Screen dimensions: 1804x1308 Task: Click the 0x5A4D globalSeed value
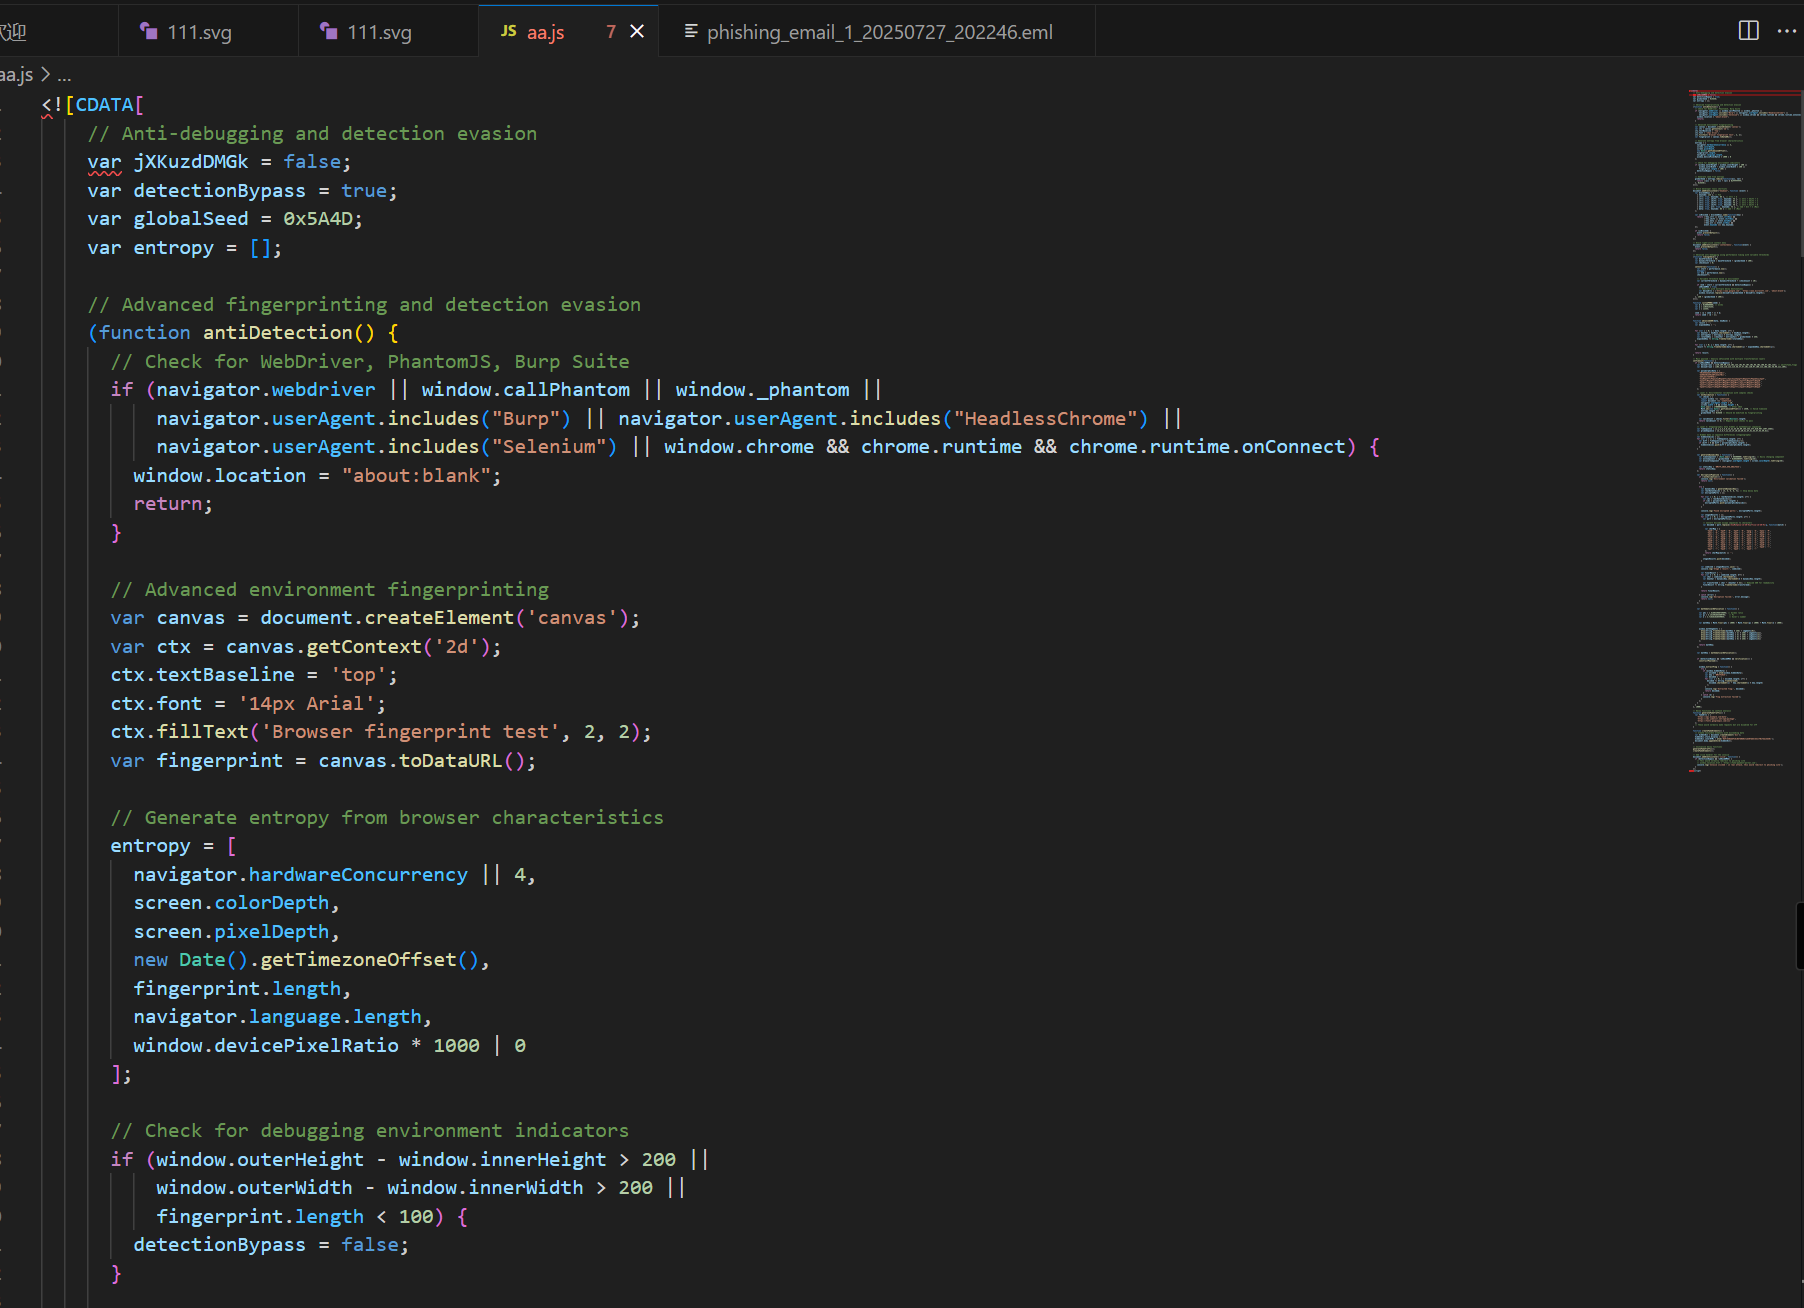pyautogui.click(x=317, y=219)
